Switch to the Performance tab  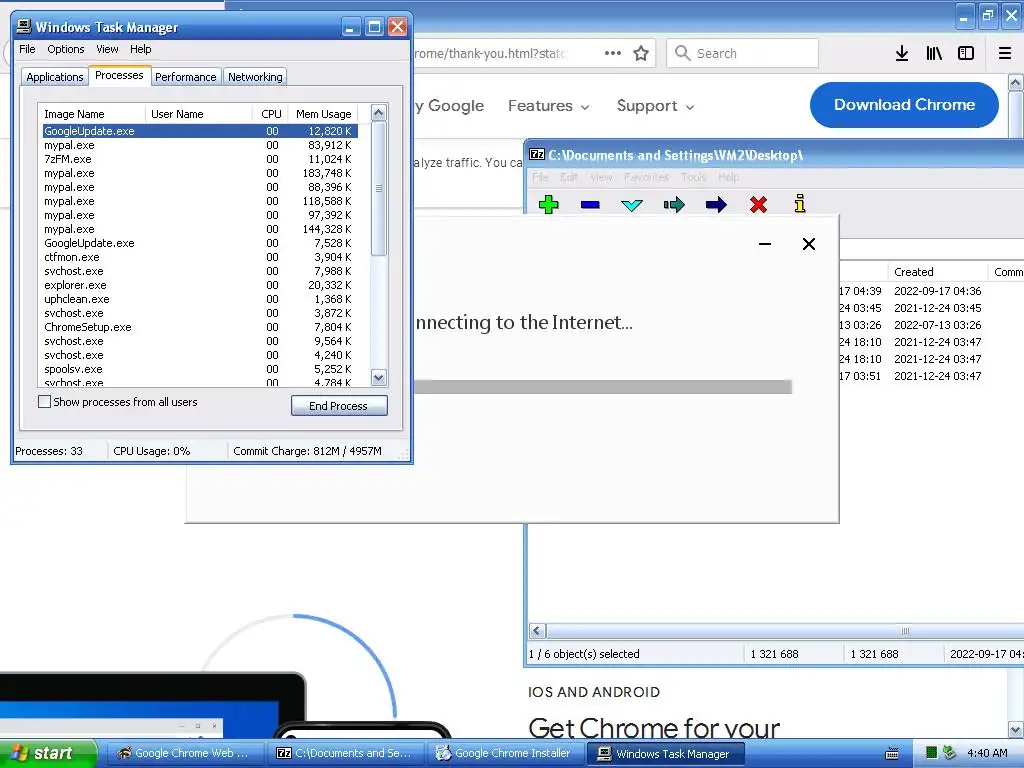click(185, 77)
